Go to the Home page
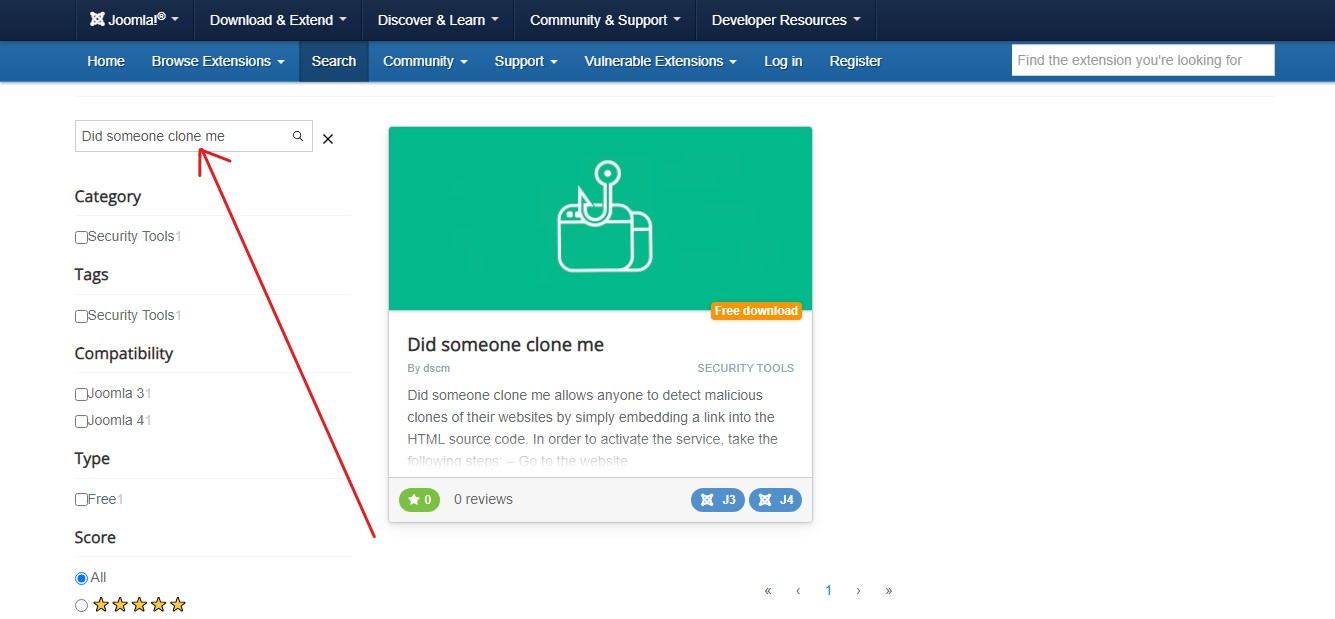 point(106,61)
